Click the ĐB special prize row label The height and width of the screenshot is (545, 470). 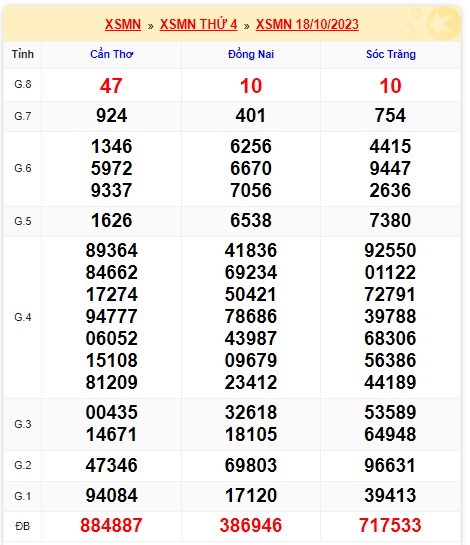coord(23,526)
